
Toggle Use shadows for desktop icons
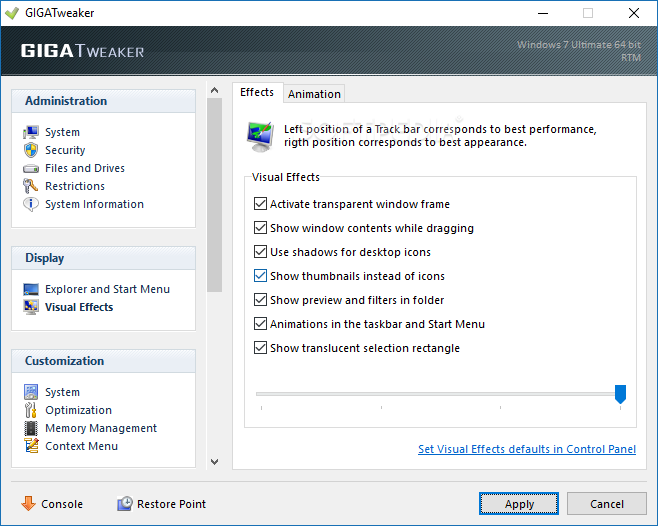point(260,252)
